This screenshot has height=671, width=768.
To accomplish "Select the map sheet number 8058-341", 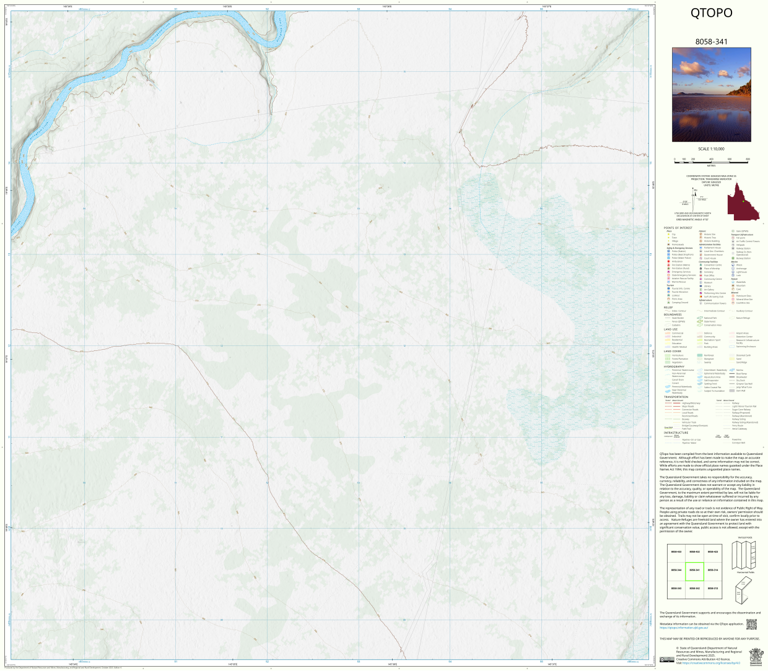I will [x=711, y=42].
